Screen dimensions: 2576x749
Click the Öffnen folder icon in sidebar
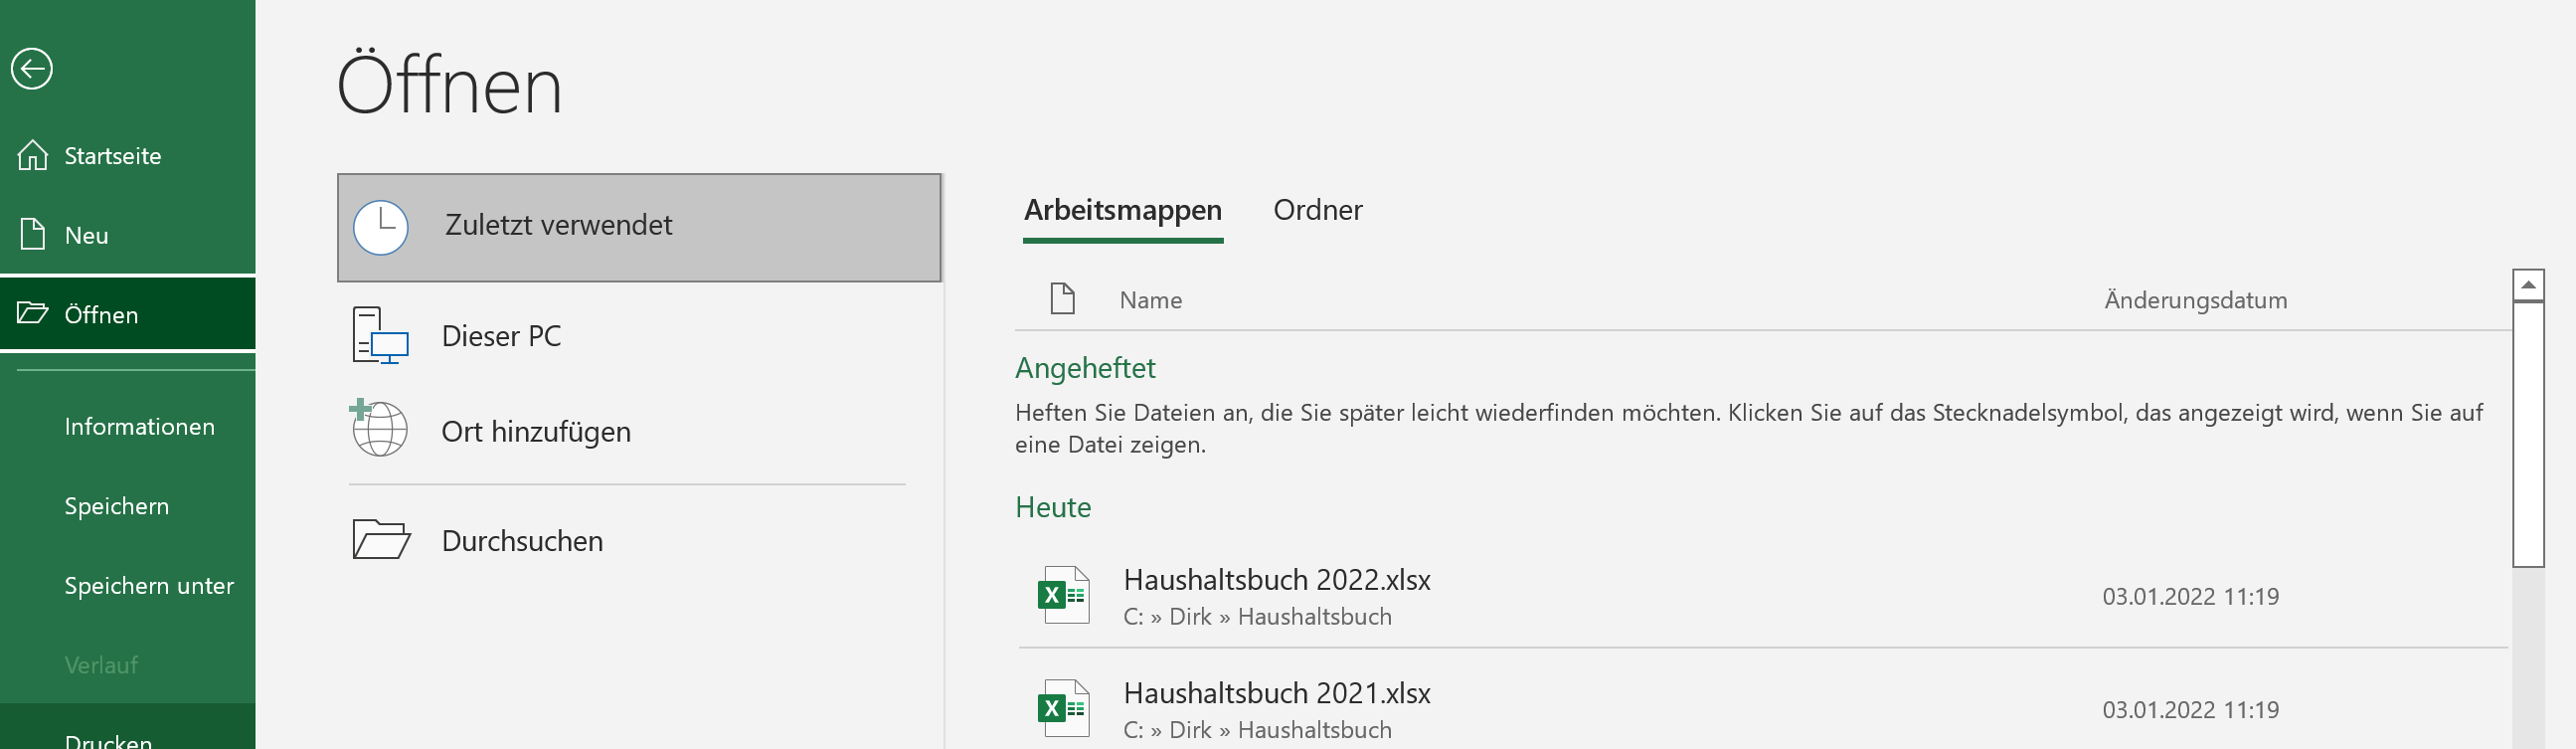coord(32,314)
